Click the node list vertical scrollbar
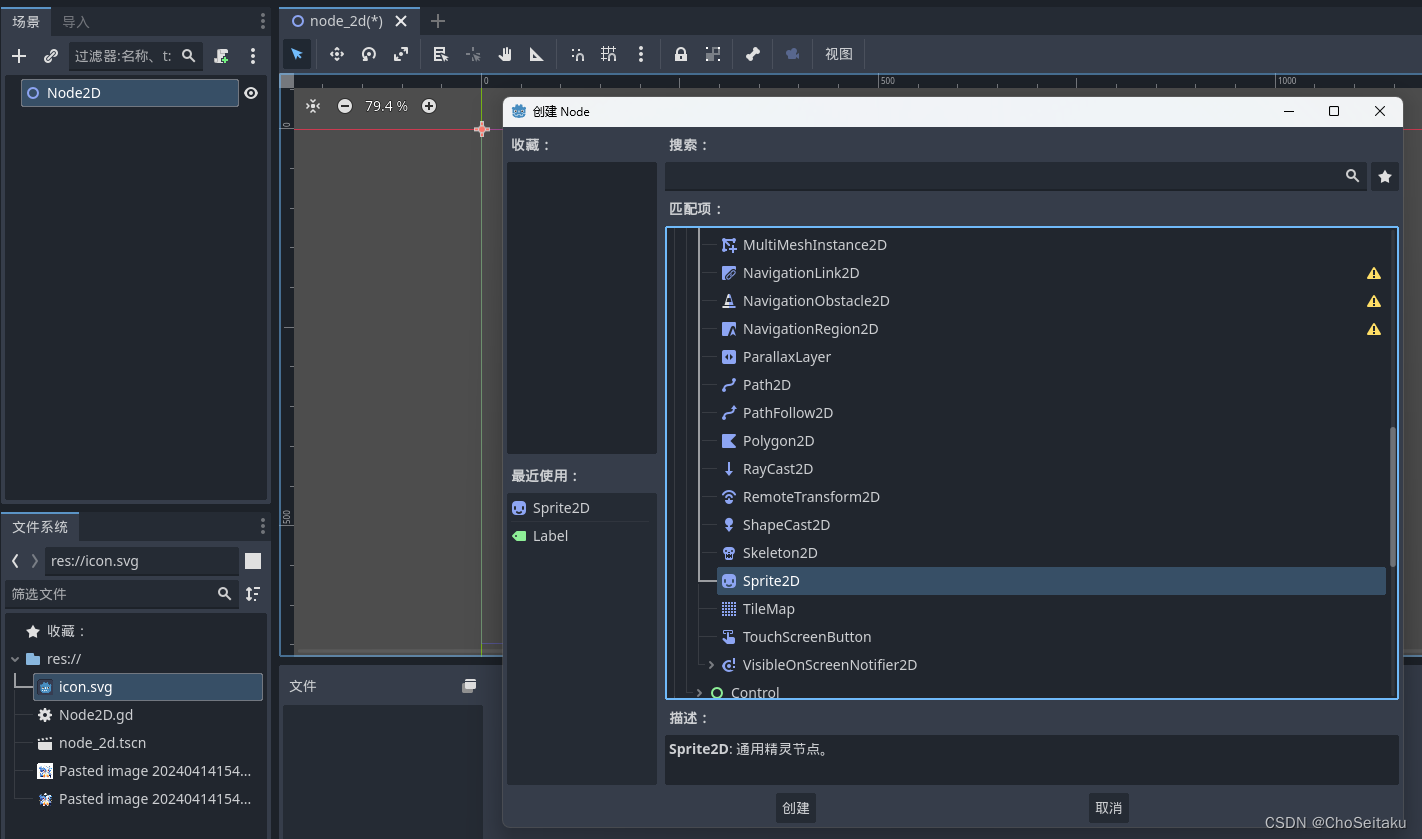1422x839 pixels. [1393, 497]
